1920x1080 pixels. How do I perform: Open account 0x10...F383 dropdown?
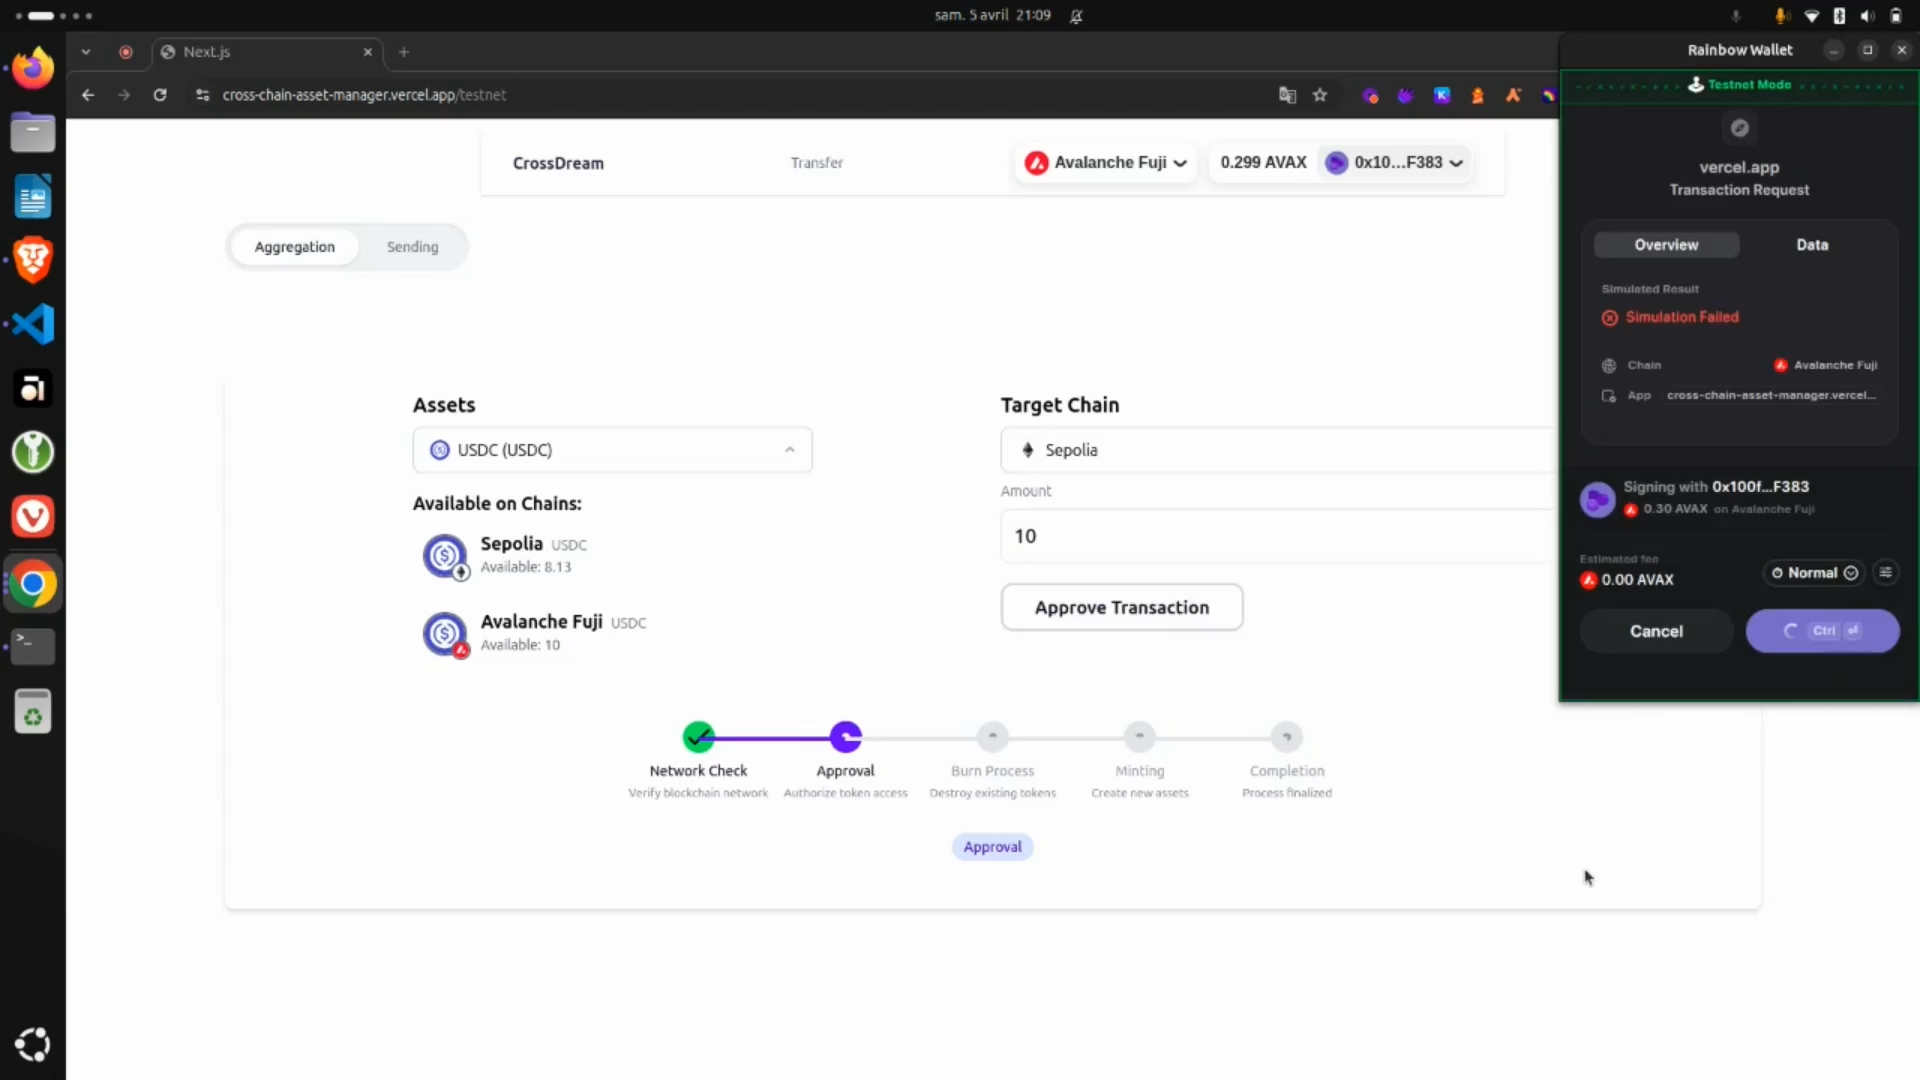point(1394,163)
